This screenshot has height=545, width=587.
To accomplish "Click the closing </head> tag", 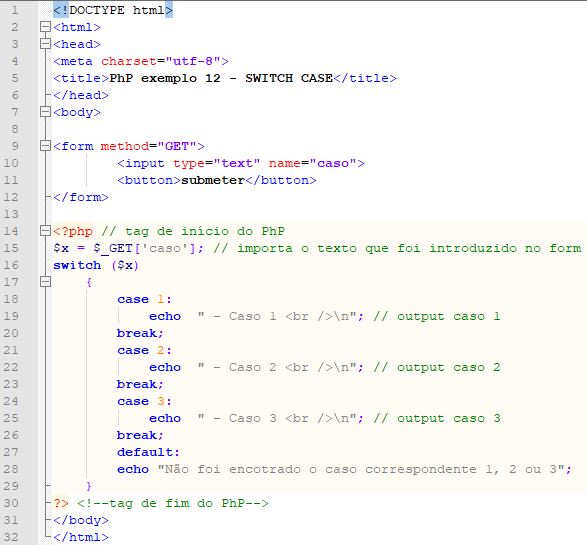I will click(81, 95).
